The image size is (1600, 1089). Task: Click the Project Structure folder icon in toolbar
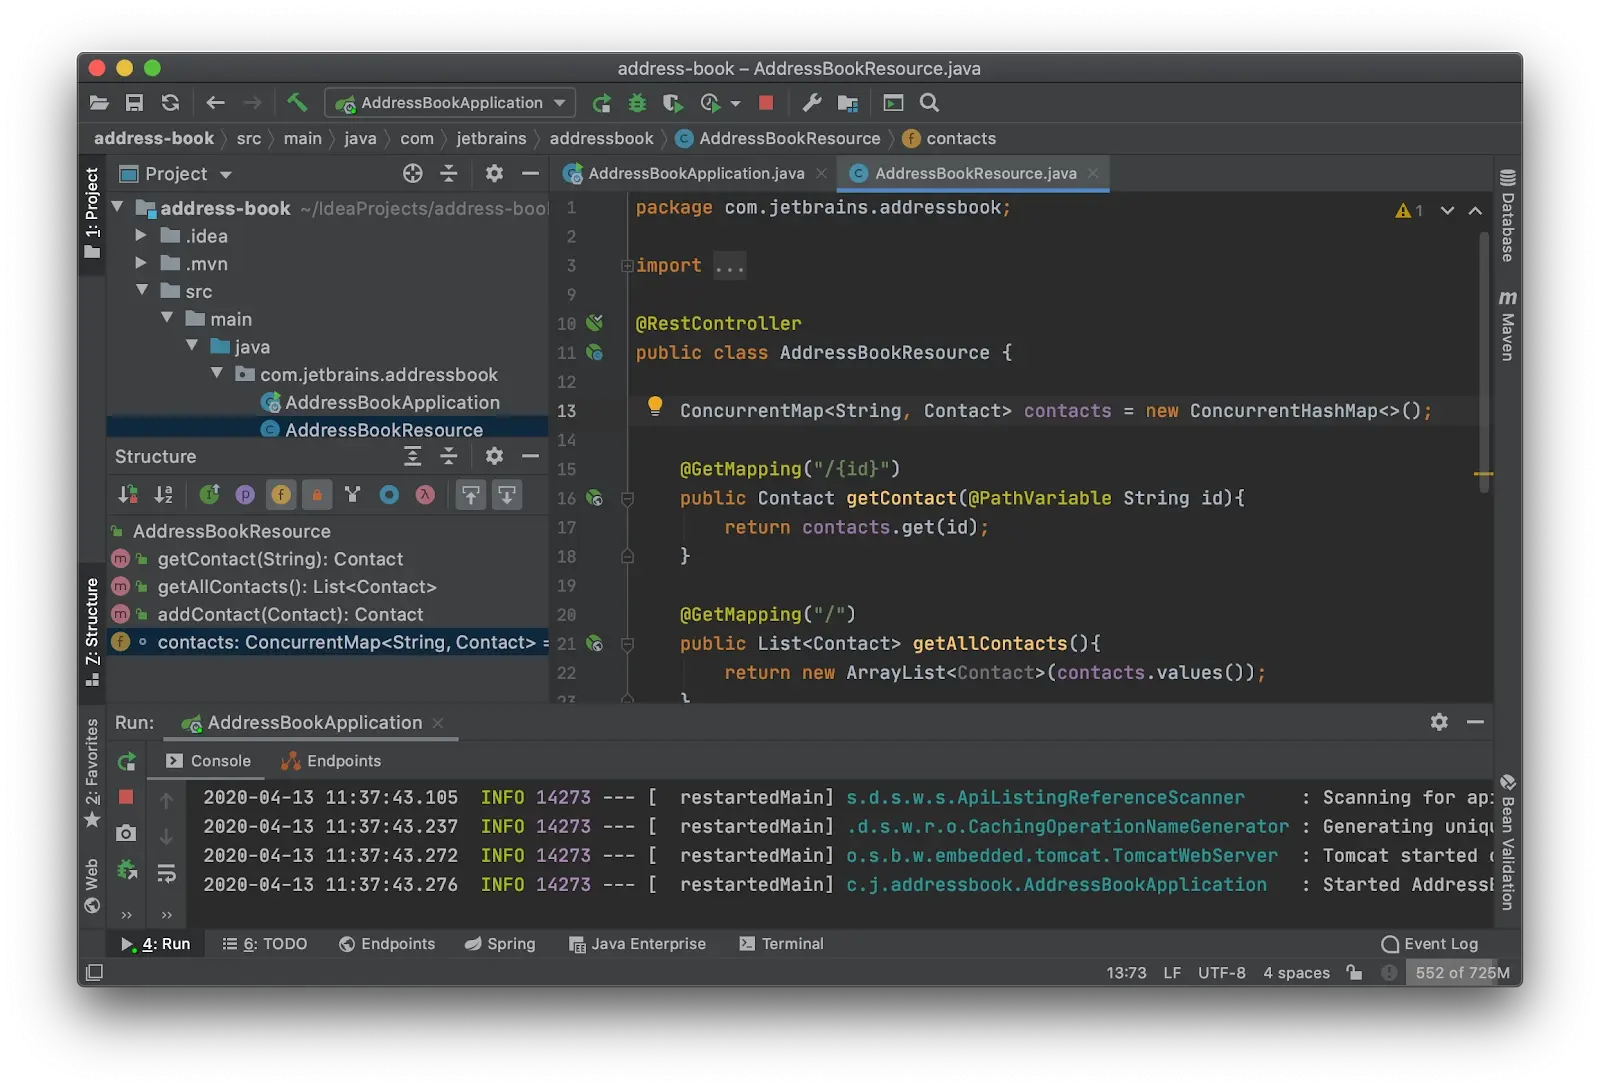point(848,102)
